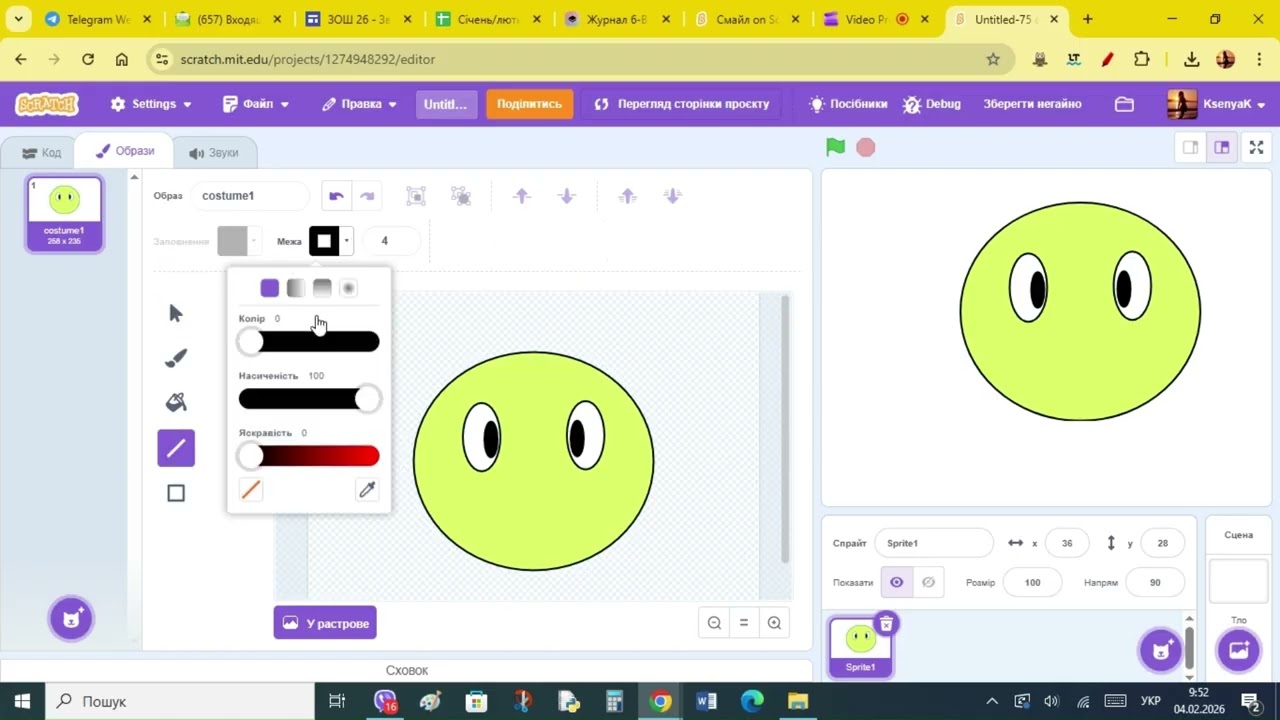
Task: Open the Choose a Backdrop button
Action: coord(1238,651)
